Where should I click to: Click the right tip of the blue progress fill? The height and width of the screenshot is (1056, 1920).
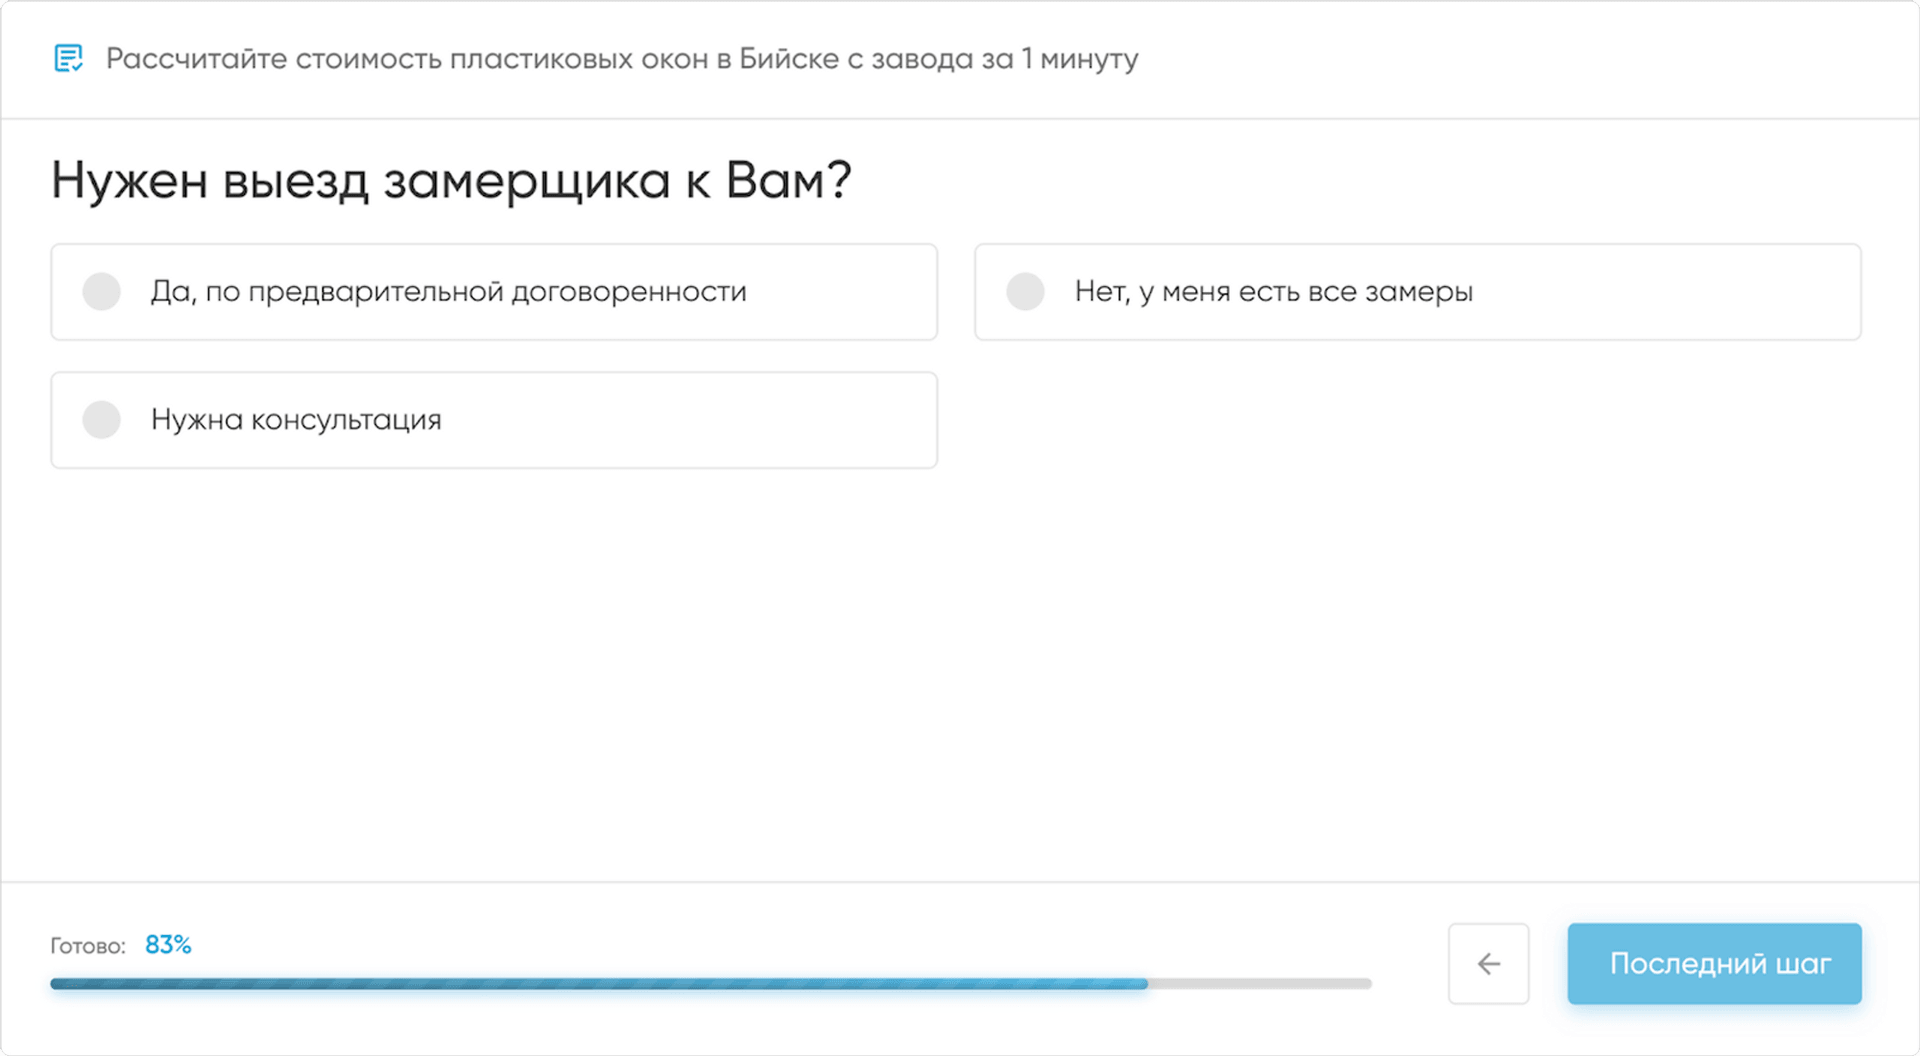1143,984
